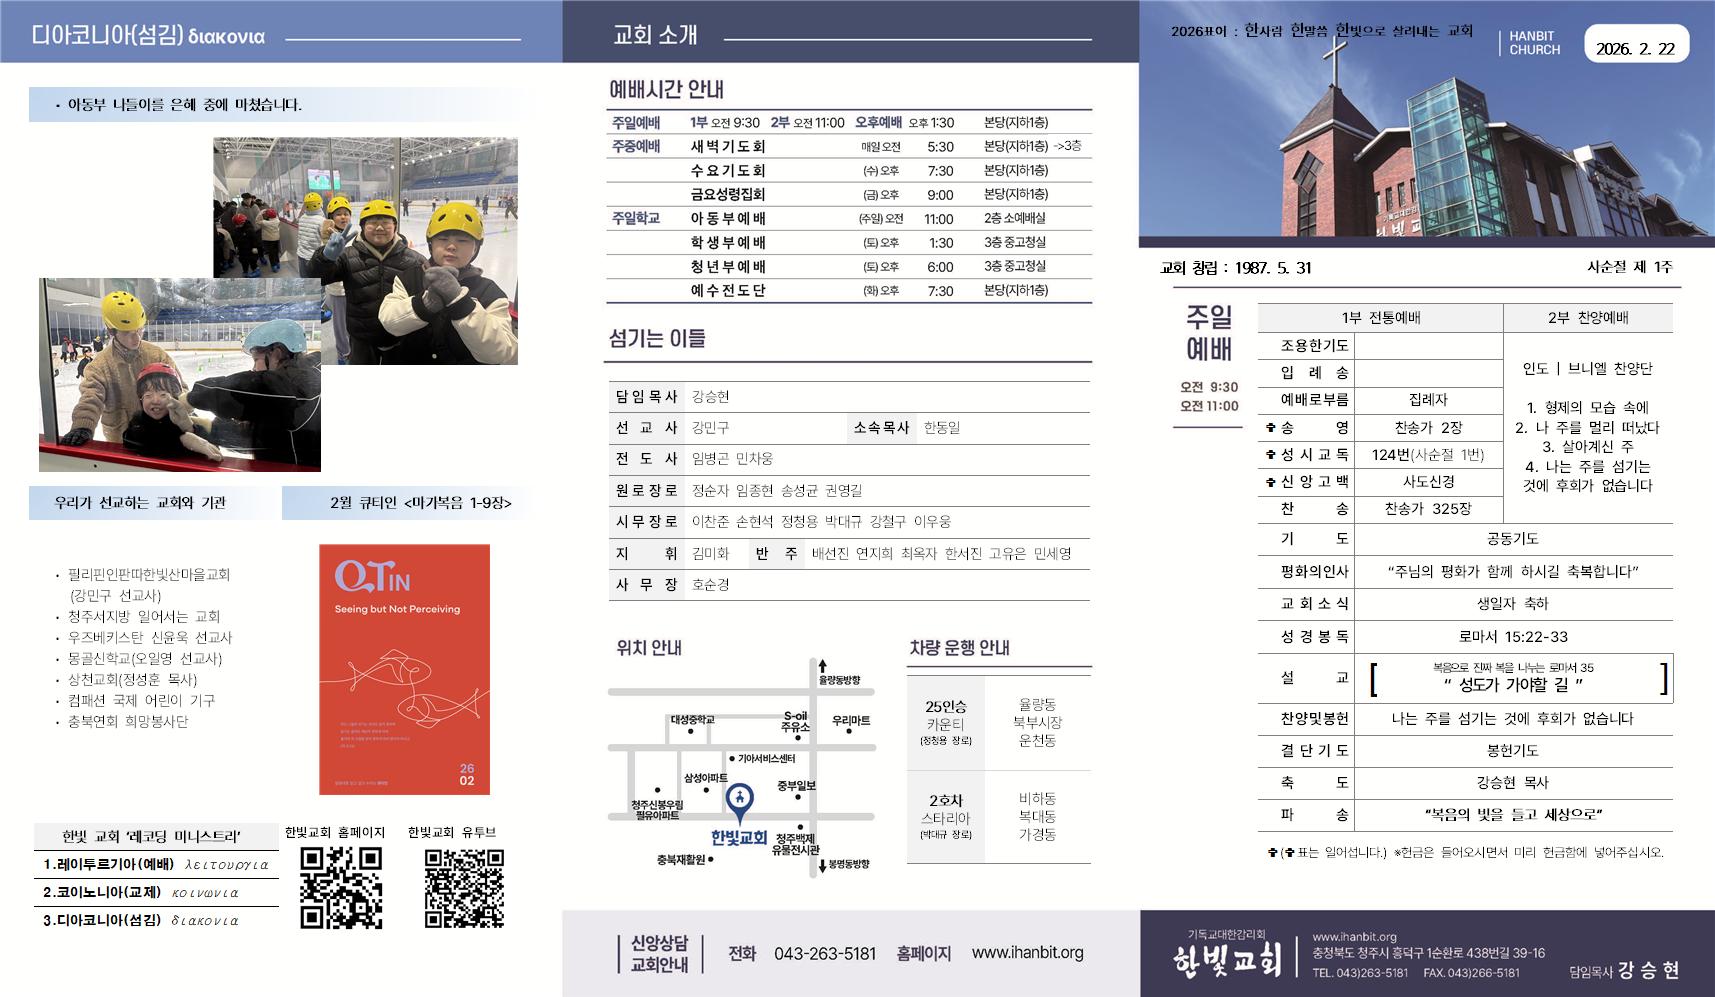Select the 1부 전통예배 column header
This screenshot has height=997, width=1715.
tap(1380, 318)
